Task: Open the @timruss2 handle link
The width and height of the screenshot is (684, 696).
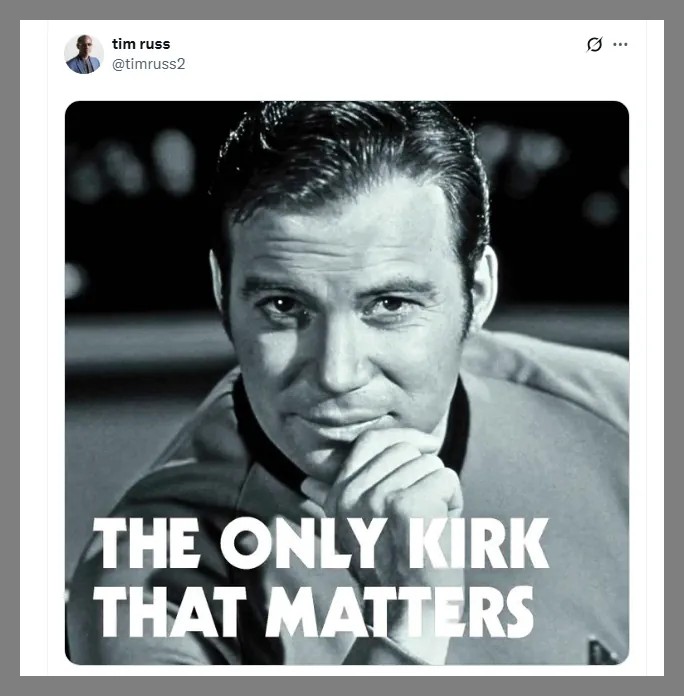Action: tap(149, 64)
